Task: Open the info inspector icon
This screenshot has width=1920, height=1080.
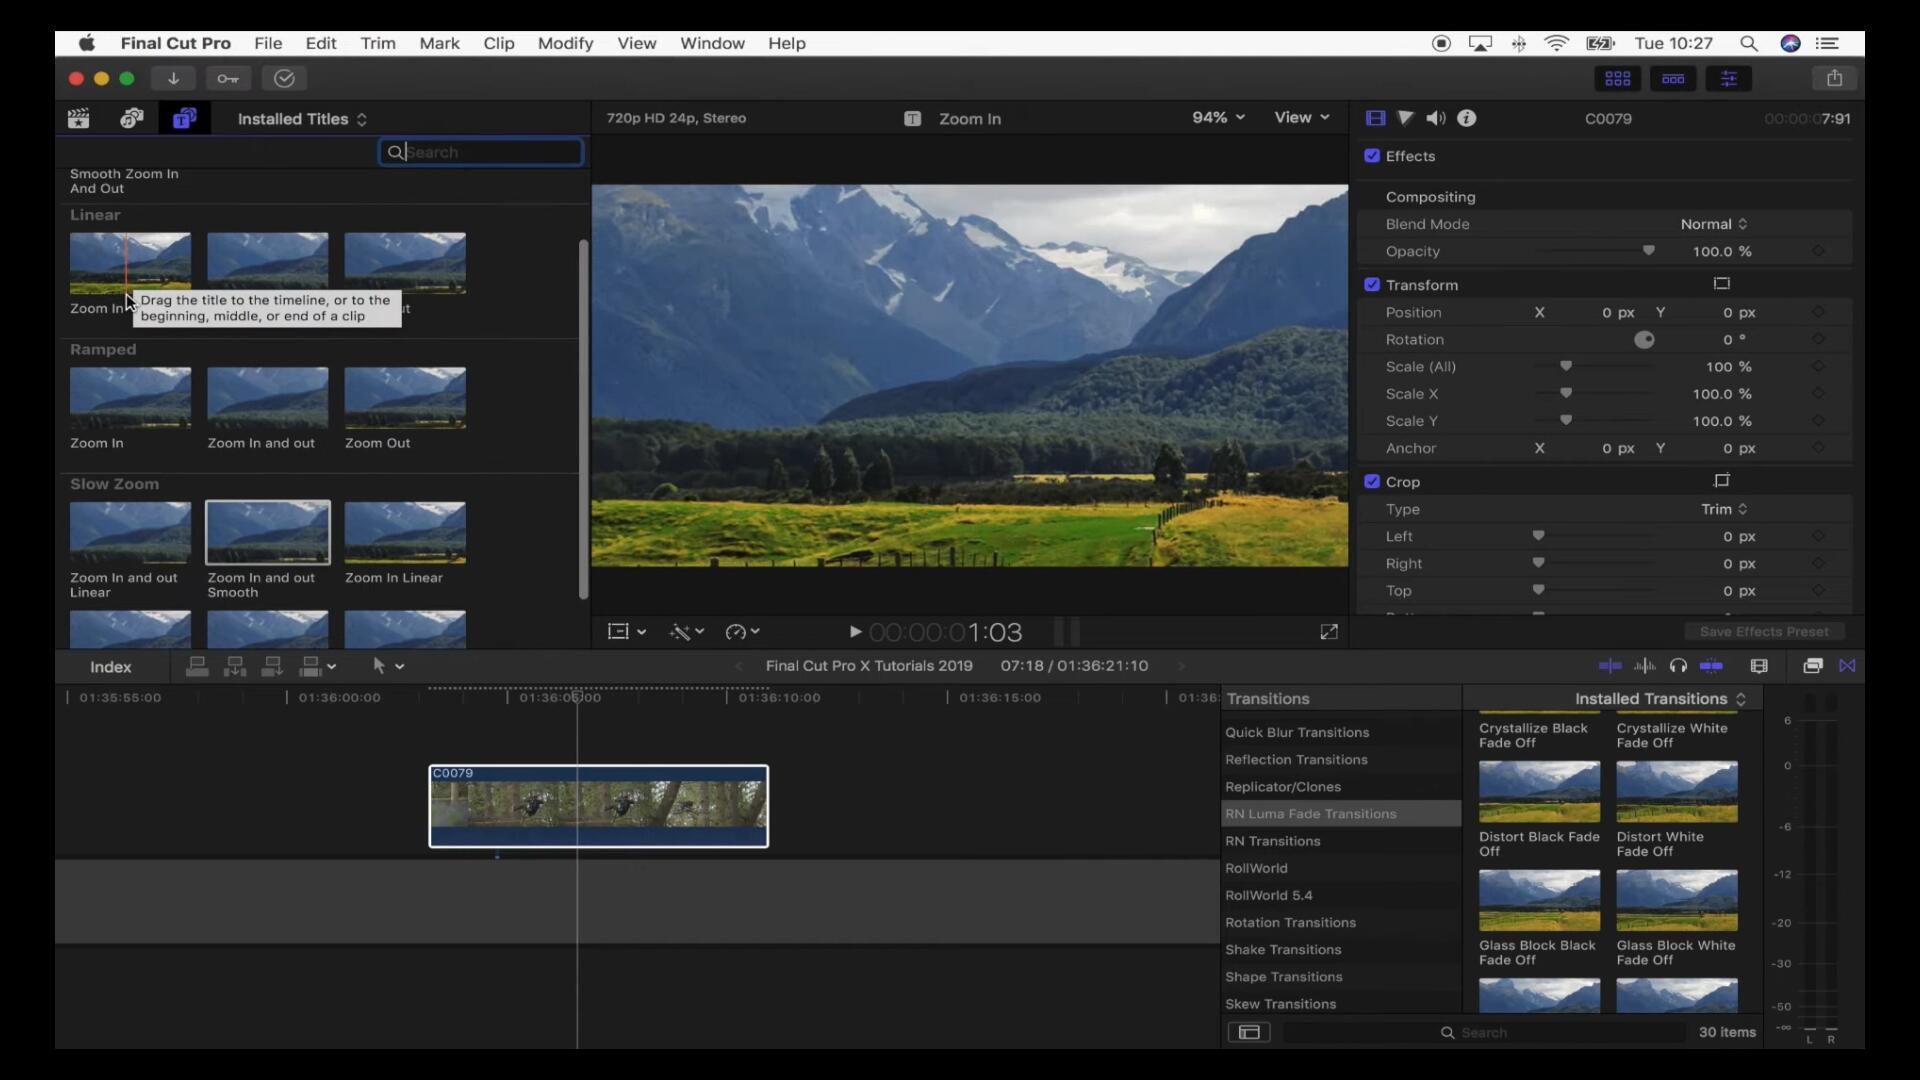Action: [x=1466, y=118]
